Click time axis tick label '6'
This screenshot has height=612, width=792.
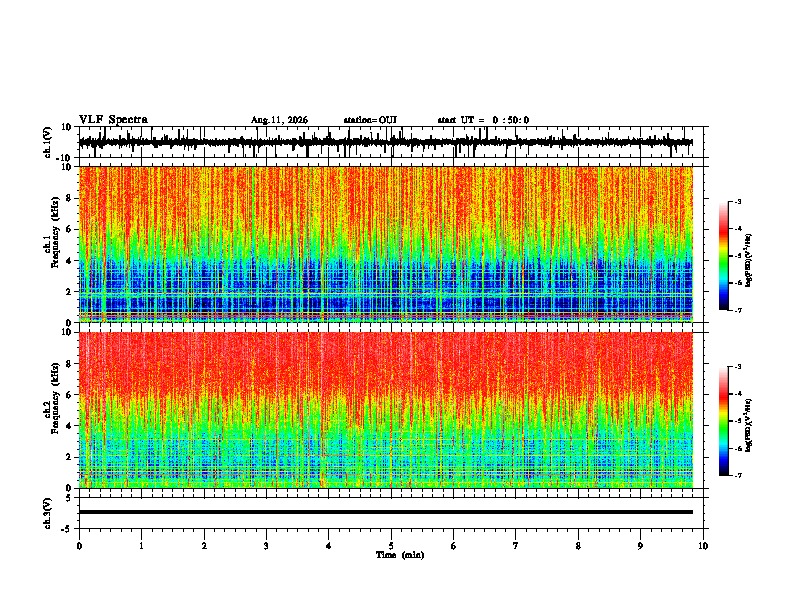coord(454,546)
